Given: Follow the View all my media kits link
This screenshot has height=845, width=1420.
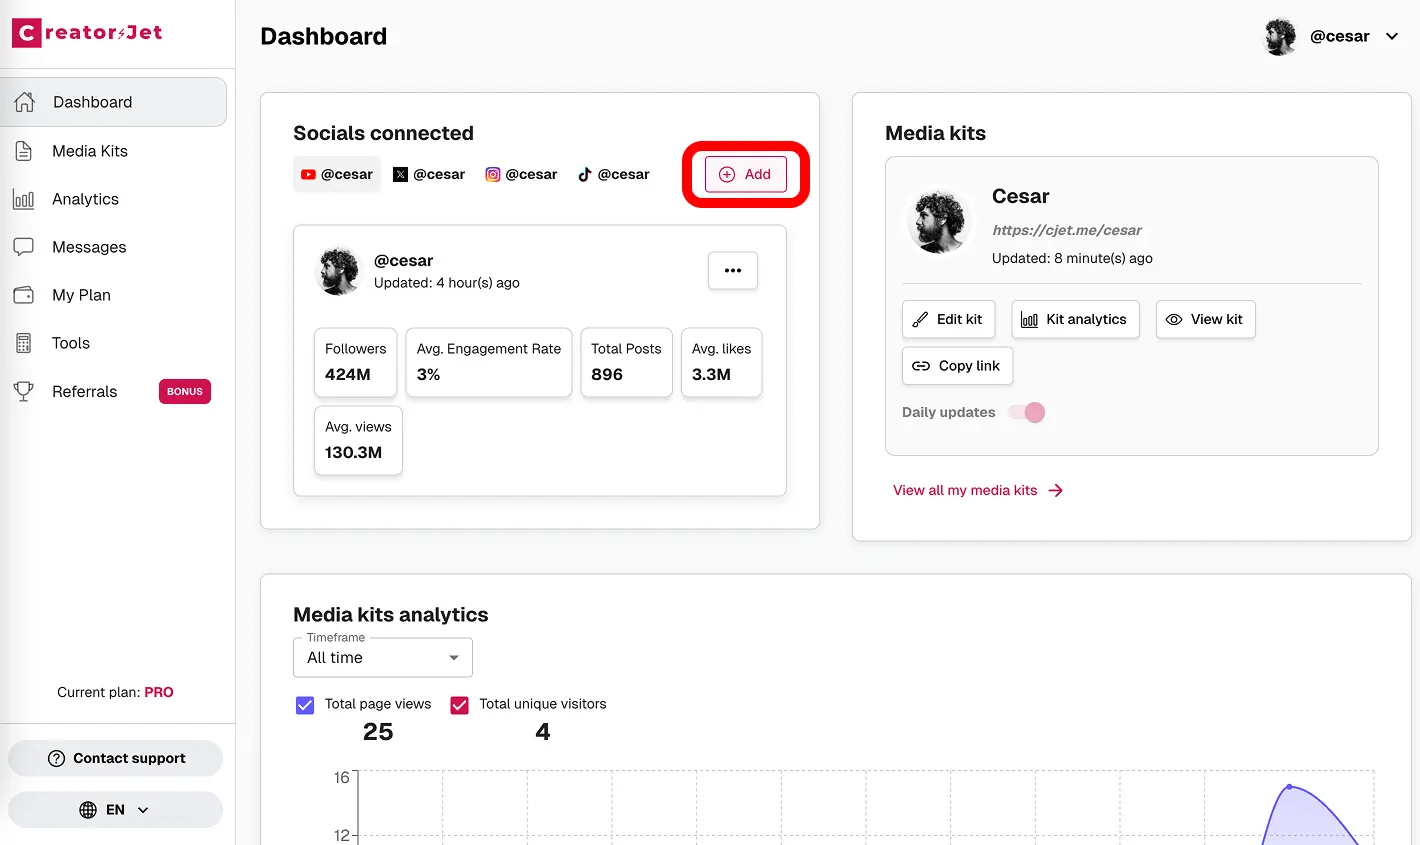Looking at the screenshot, I should tap(966, 490).
